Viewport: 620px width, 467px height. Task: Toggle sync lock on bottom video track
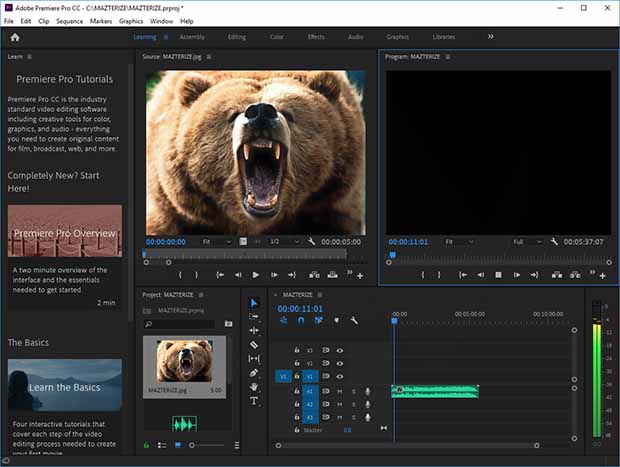325,376
